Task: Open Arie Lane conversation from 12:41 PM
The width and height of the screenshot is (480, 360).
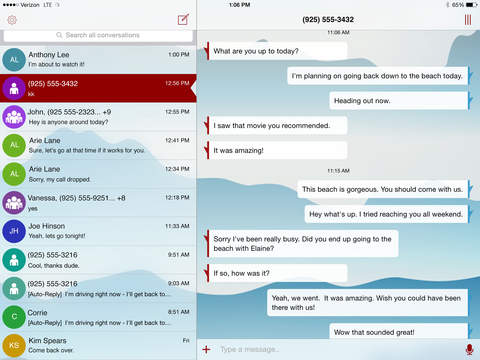Action: coord(98,145)
